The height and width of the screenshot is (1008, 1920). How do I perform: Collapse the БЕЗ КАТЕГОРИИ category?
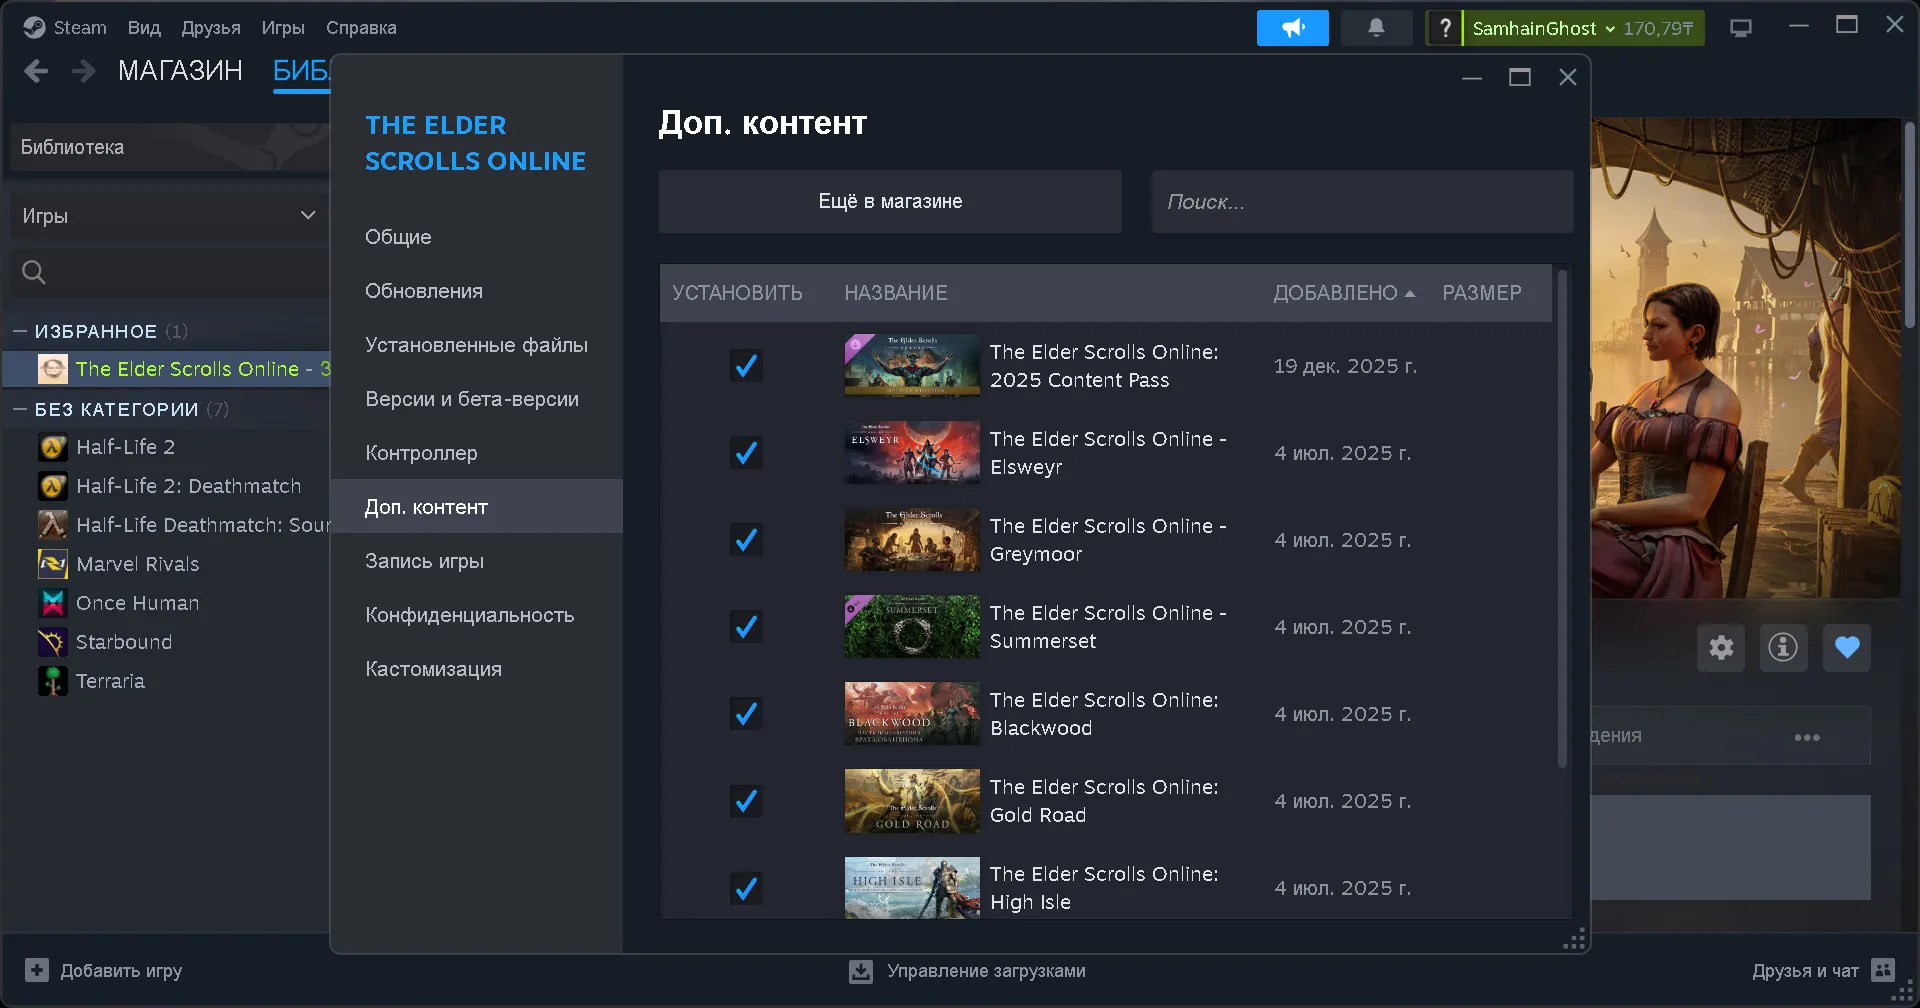click(x=20, y=409)
